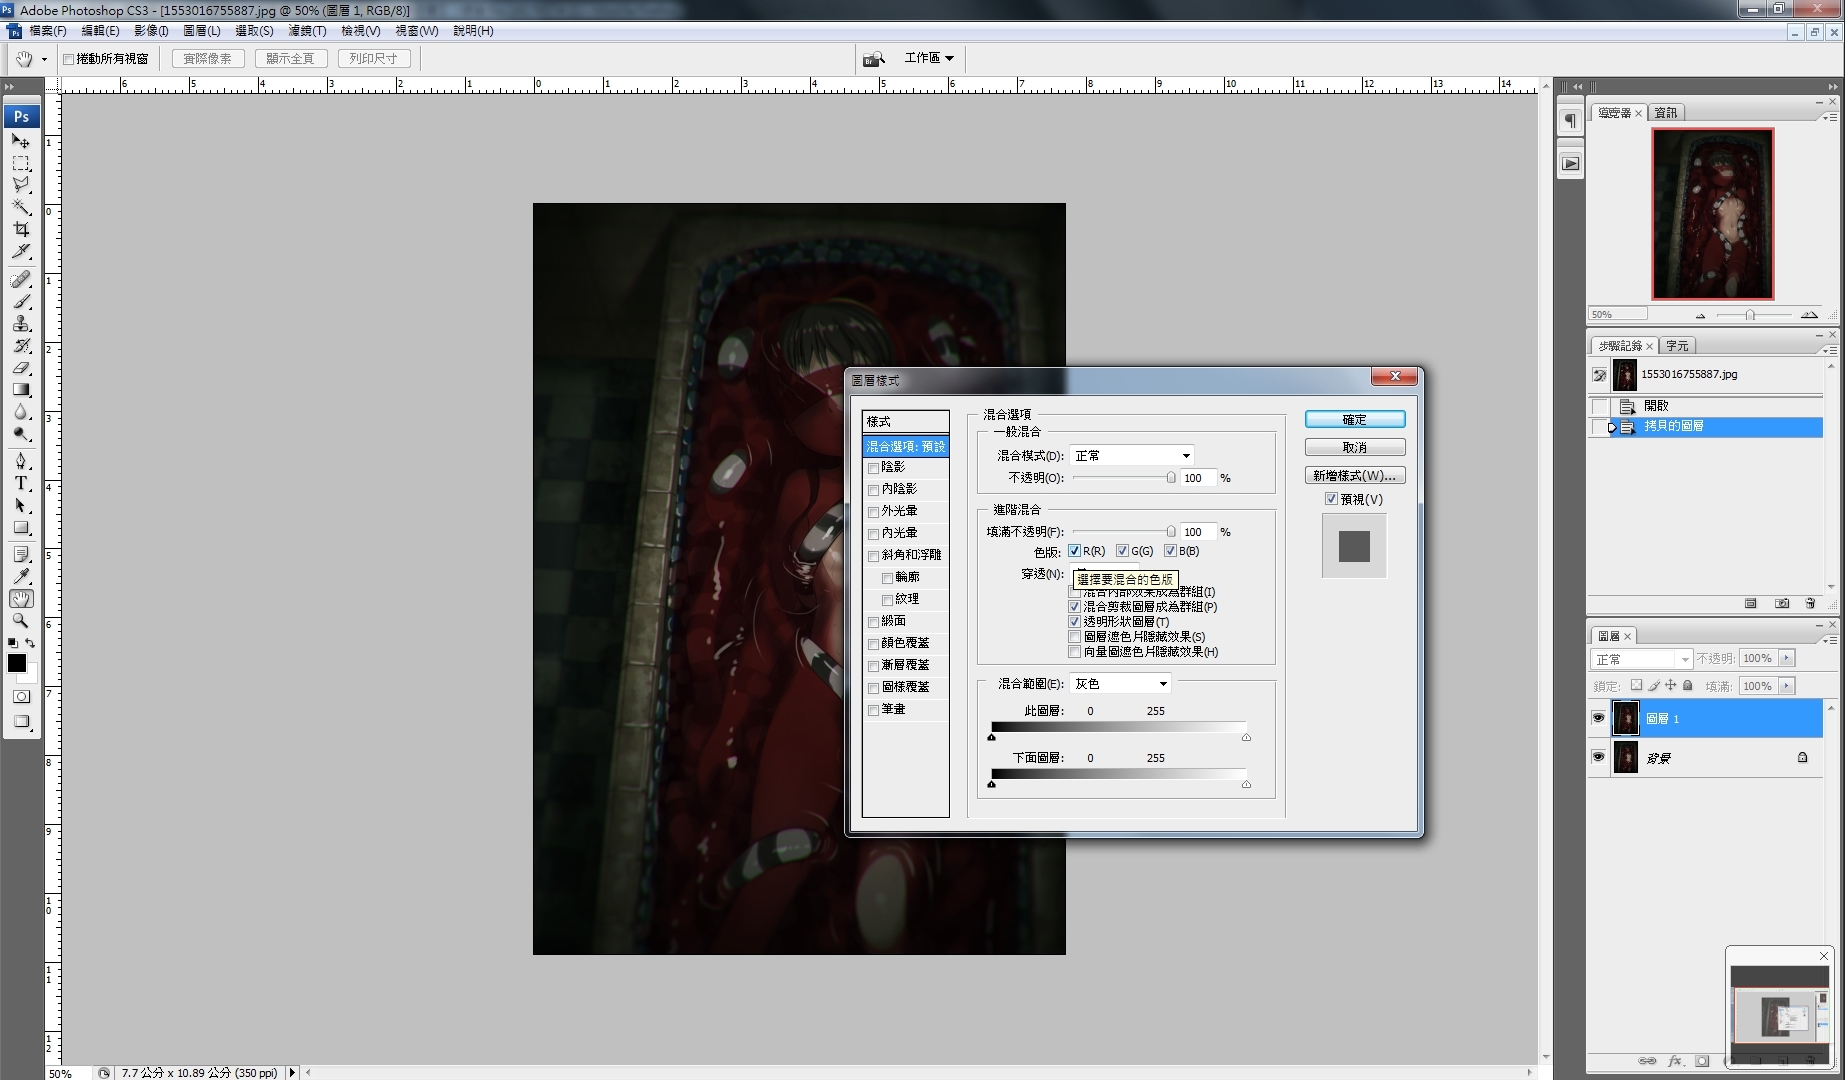Open Layers panel blend mode 正常 dropdown
This screenshot has width=1845, height=1080.
1641,659
